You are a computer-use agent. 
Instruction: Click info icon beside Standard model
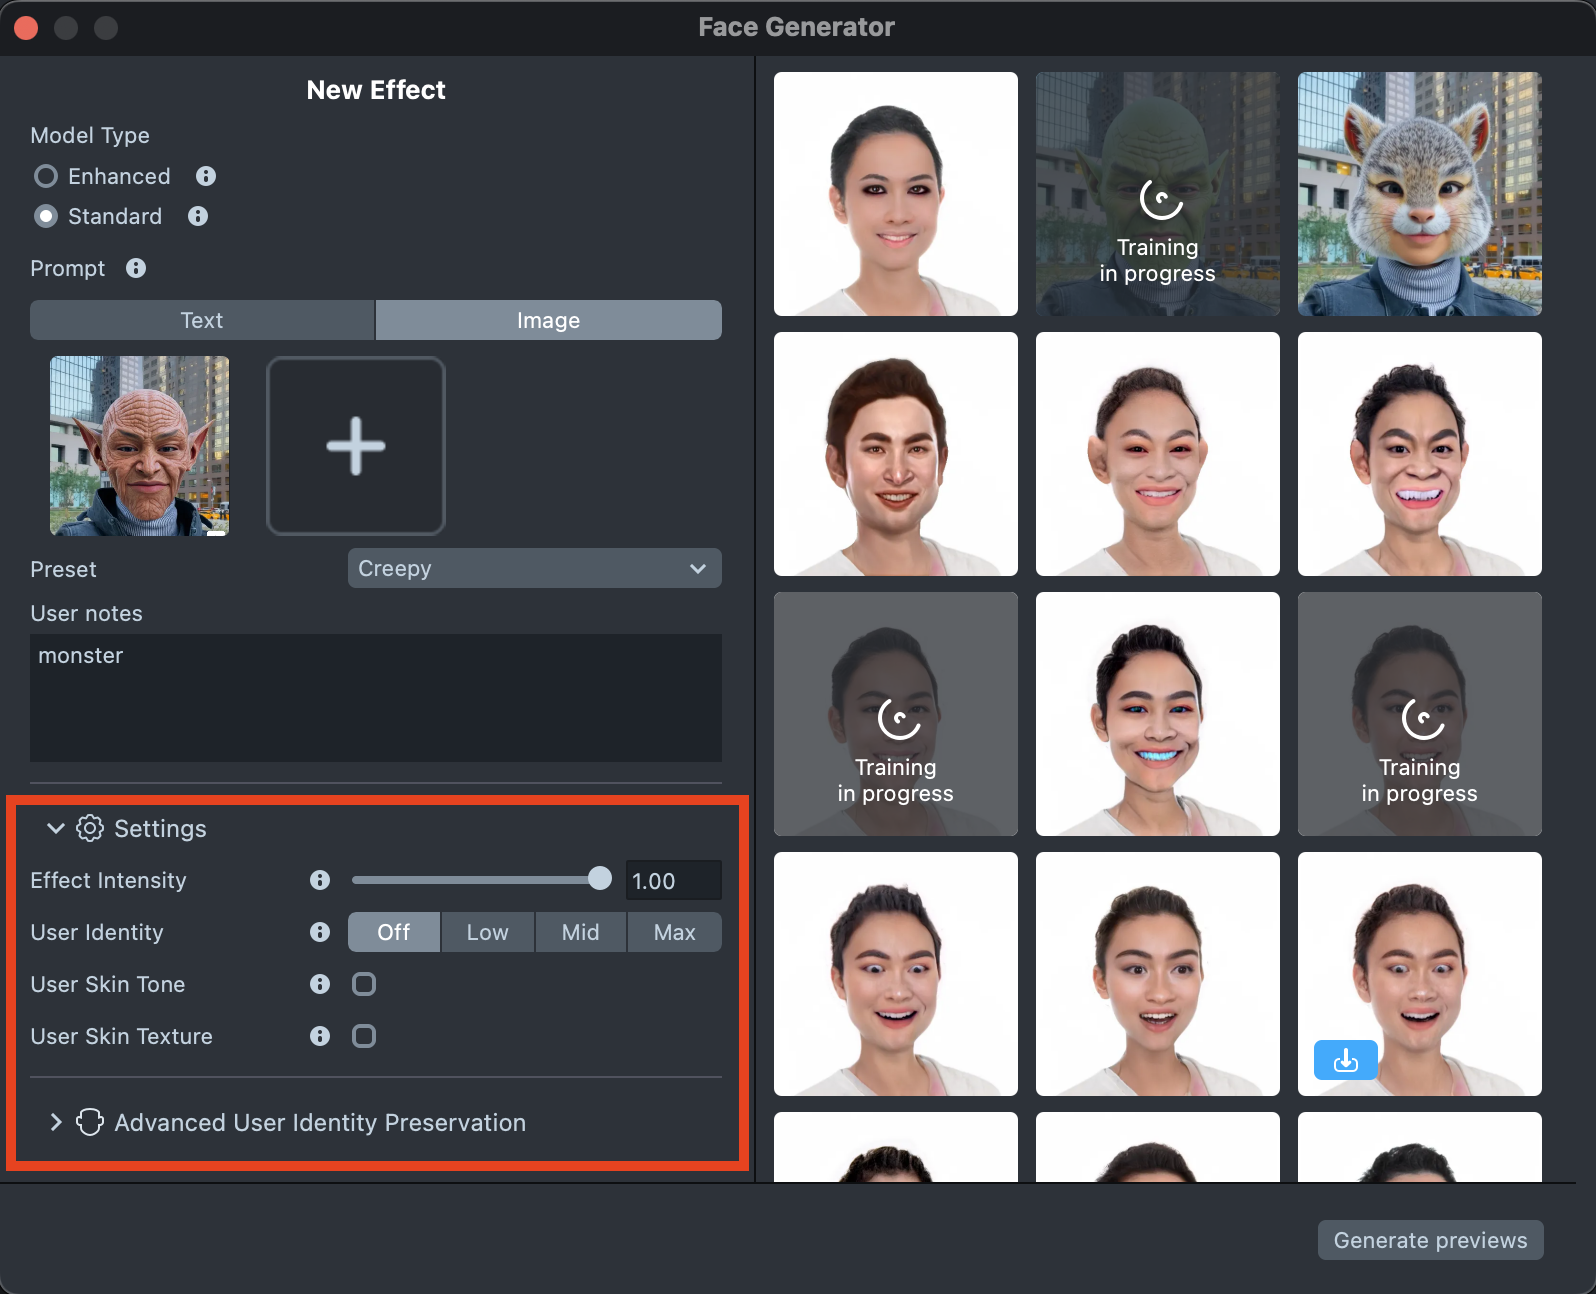click(198, 216)
